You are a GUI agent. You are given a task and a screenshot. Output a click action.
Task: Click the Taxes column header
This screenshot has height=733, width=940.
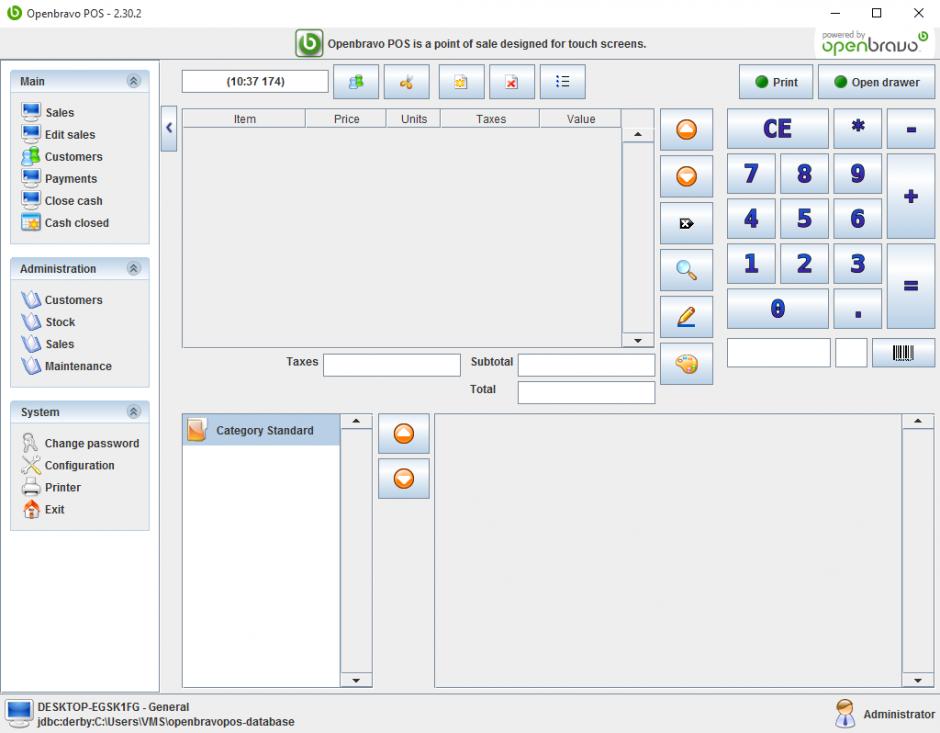click(x=490, y=119)
